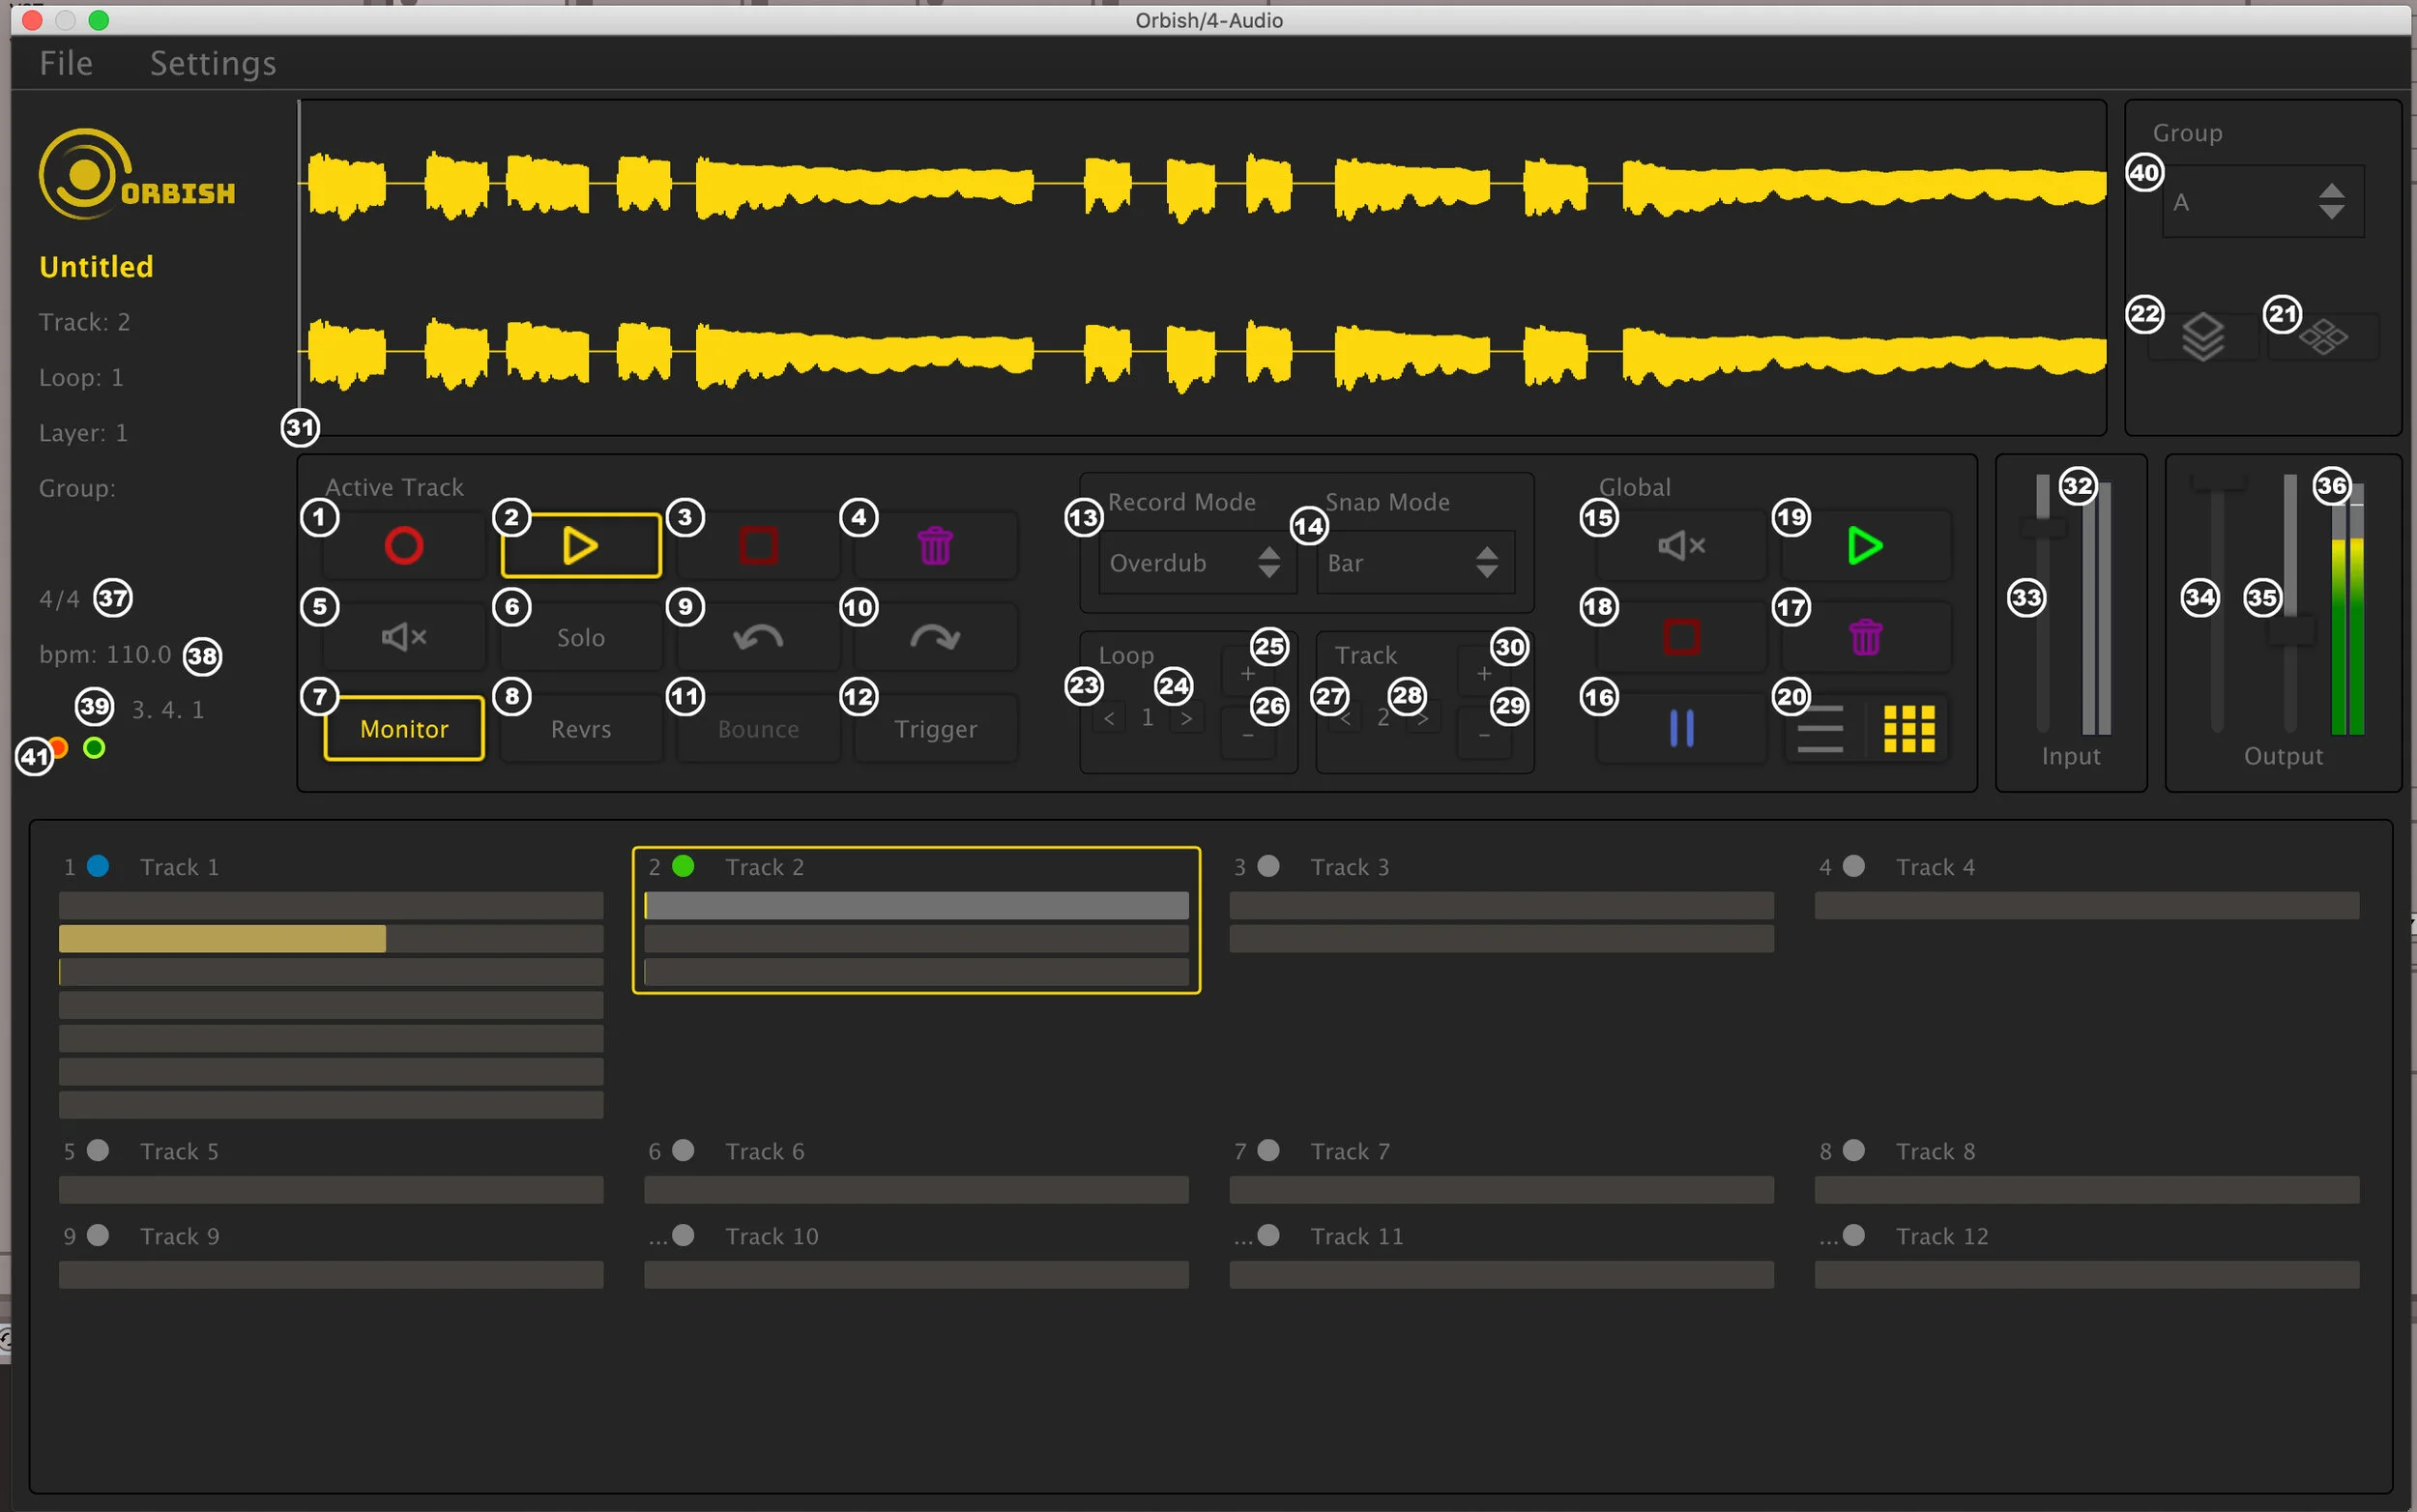This screenshot has width=2417, height=1512.
Task: Select next track with right arrow
Action: [1422, 718]
